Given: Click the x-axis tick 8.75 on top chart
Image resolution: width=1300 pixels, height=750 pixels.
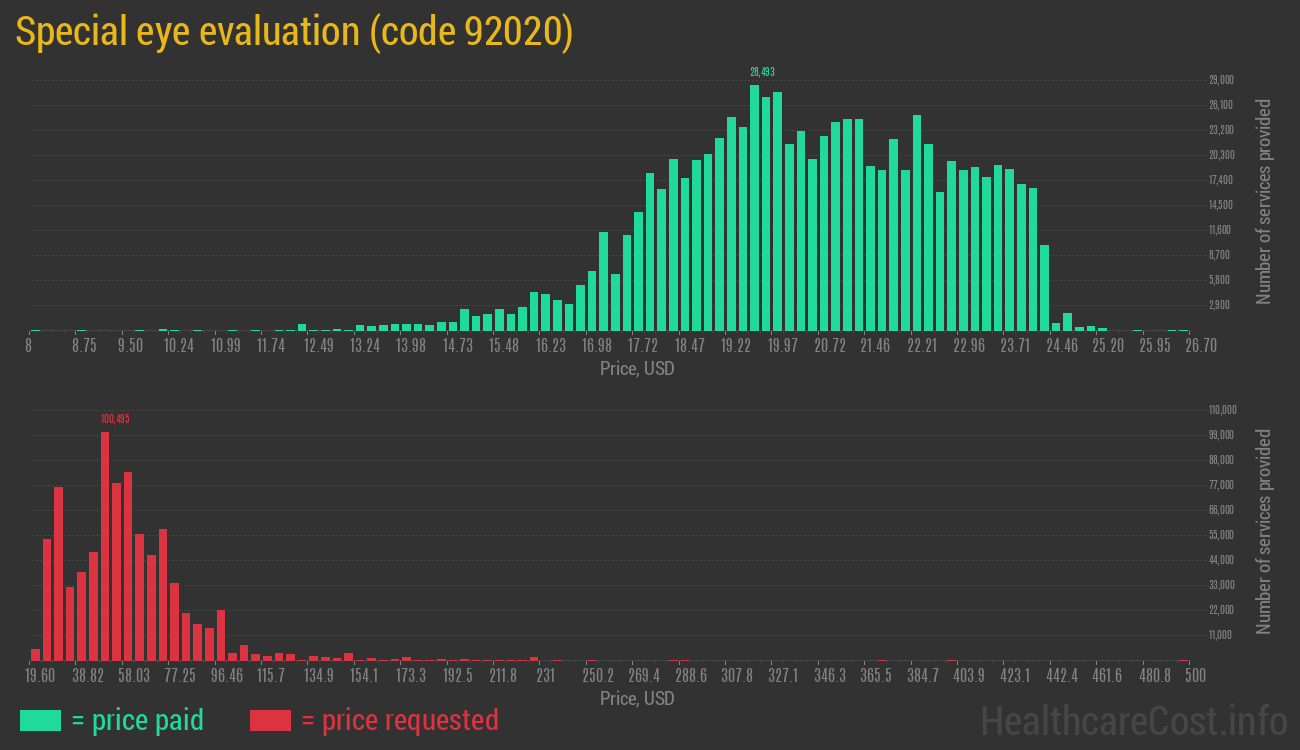Looking at the screenshot, I should click(x=84, y=345).
